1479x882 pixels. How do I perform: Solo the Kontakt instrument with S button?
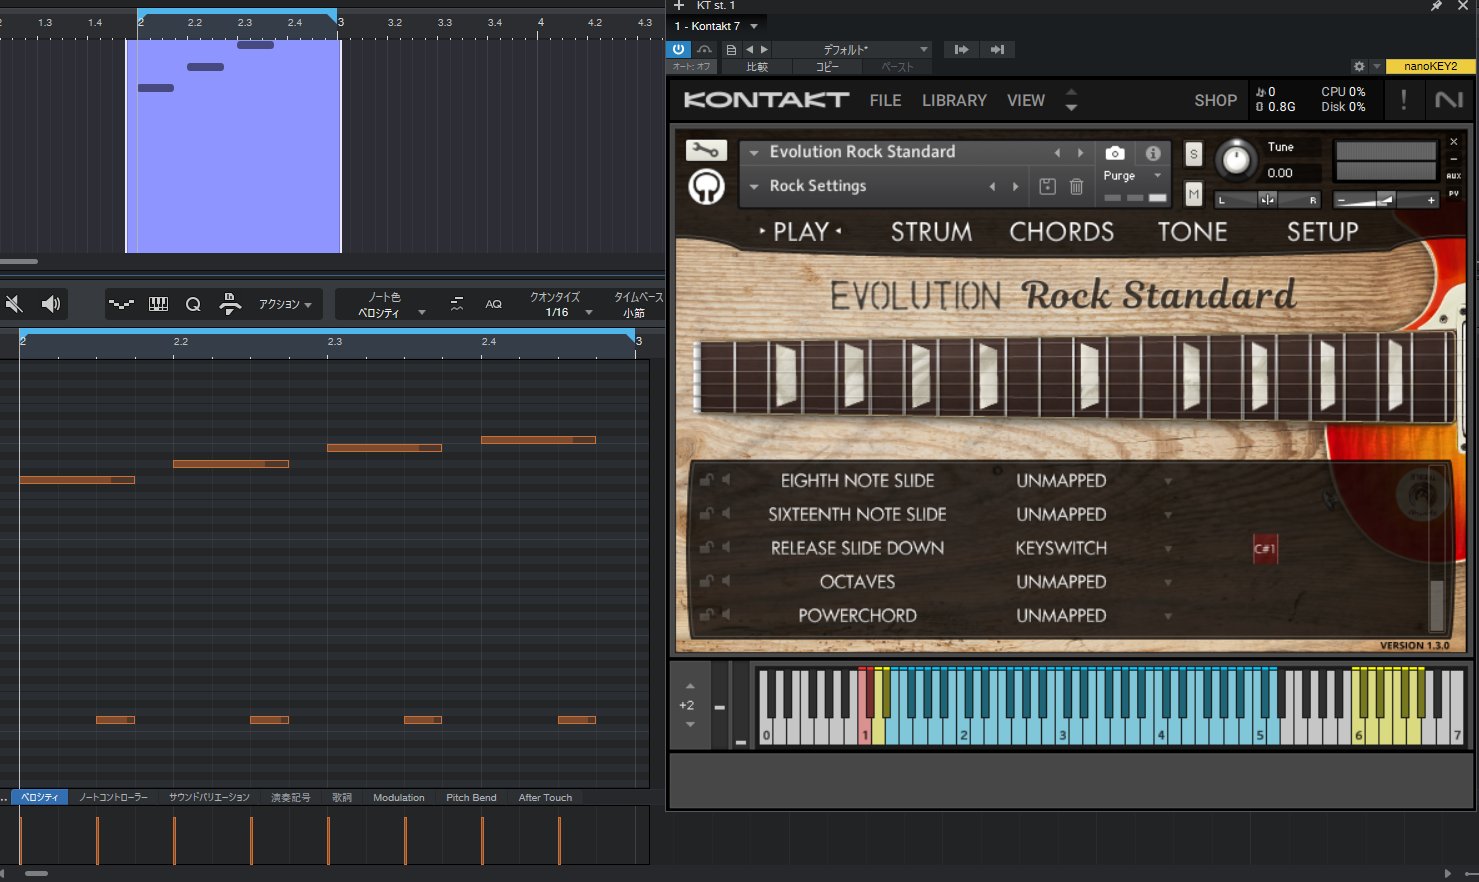click(1193, 154)
